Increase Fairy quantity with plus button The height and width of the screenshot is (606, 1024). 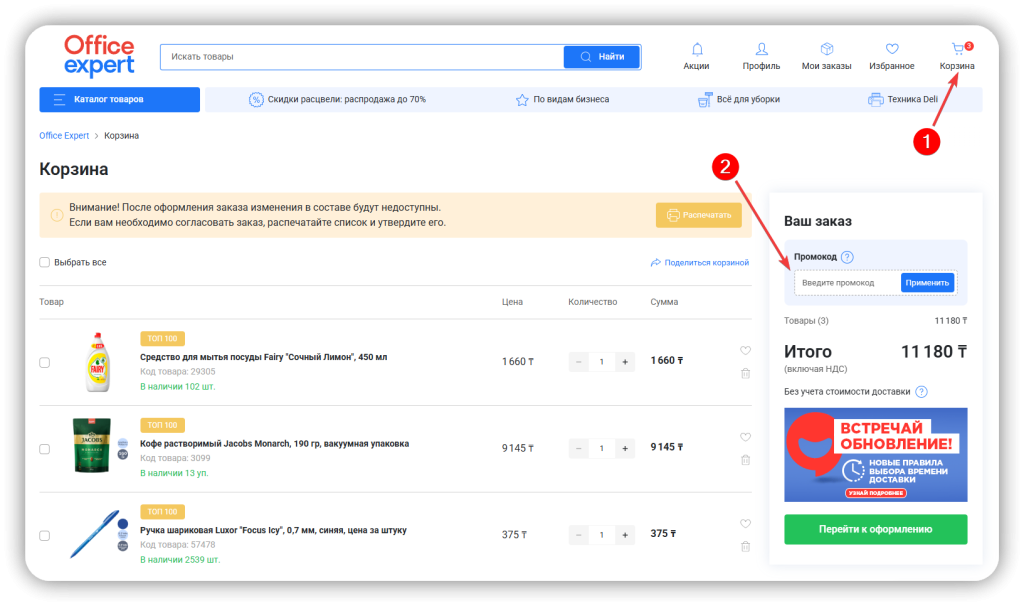(x=625, y=362)
